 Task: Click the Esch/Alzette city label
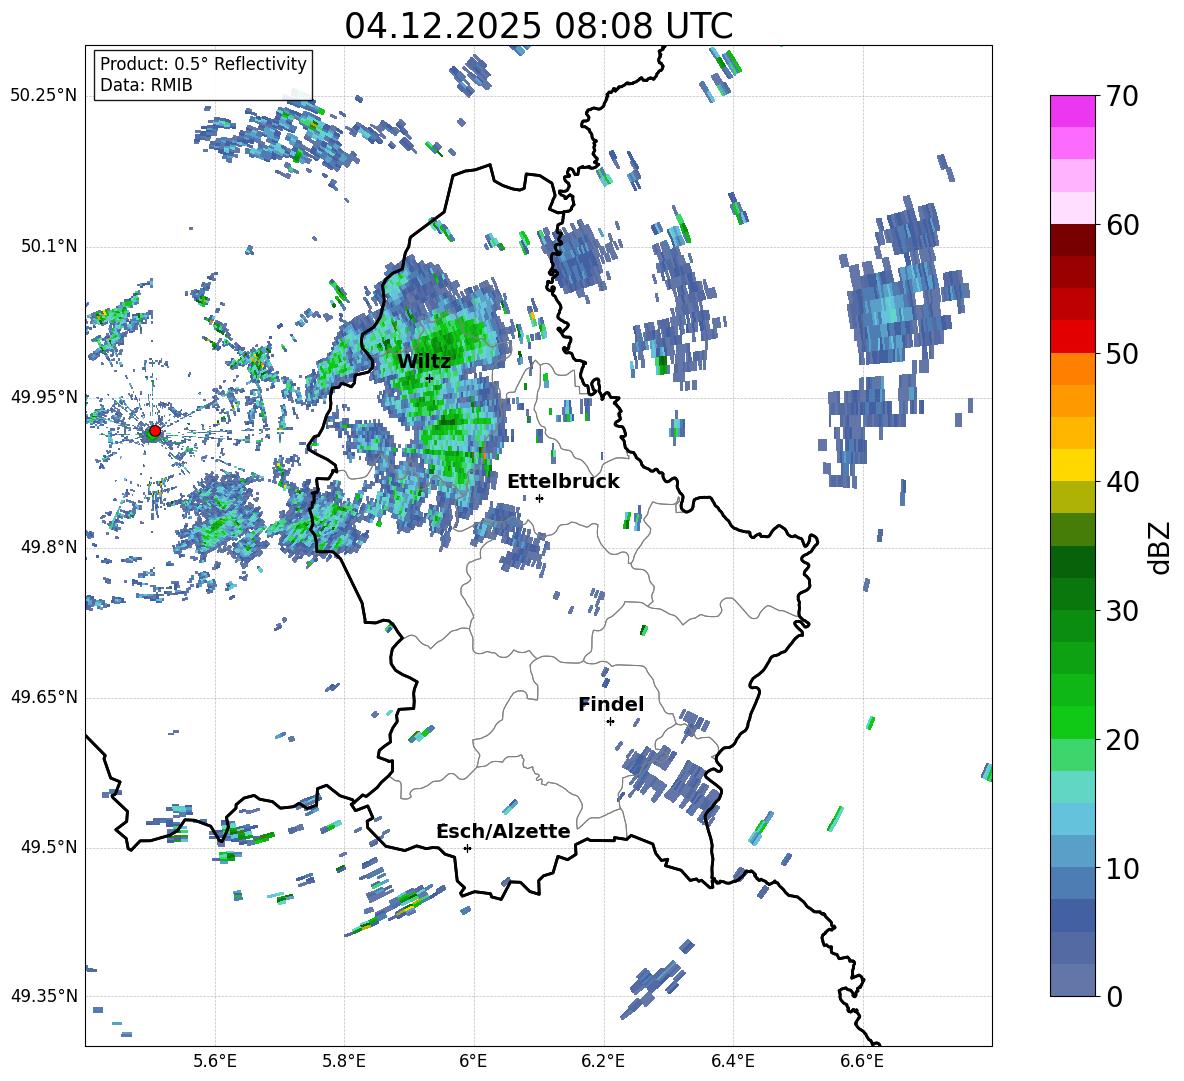[x=503, y=831]
